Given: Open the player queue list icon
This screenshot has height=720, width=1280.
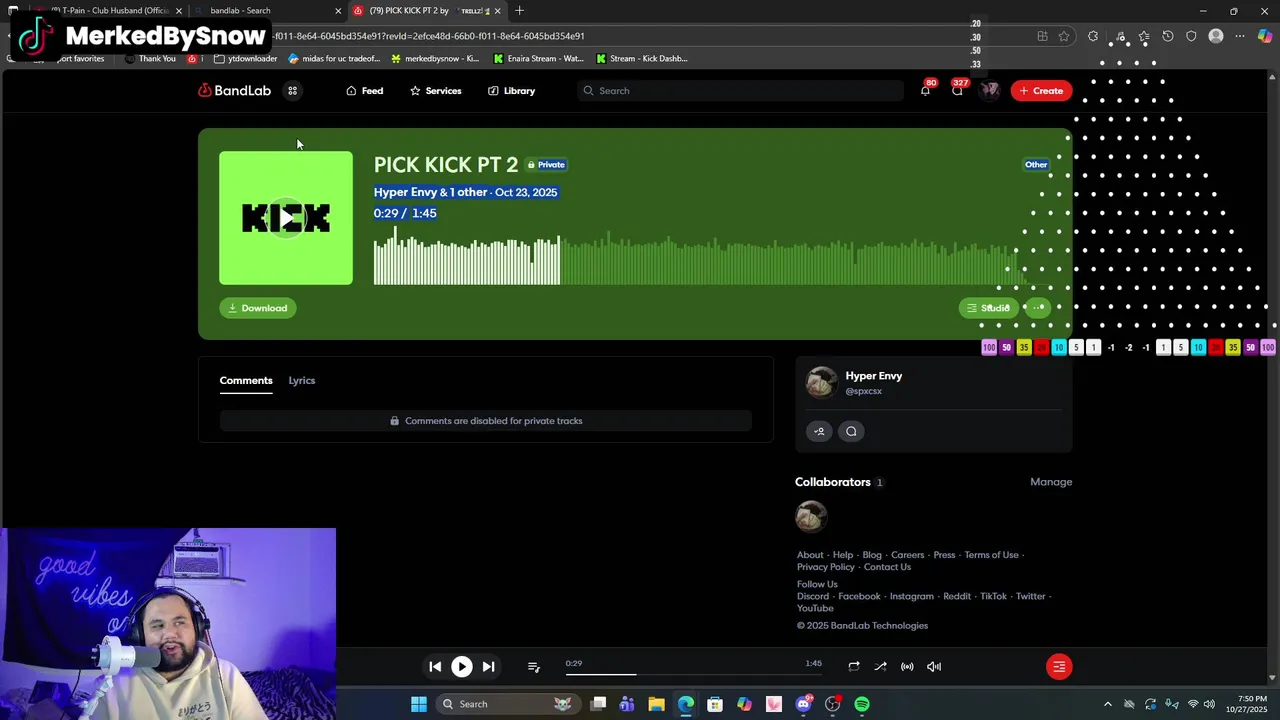Looking at the screenshot, I should point(533,667).
